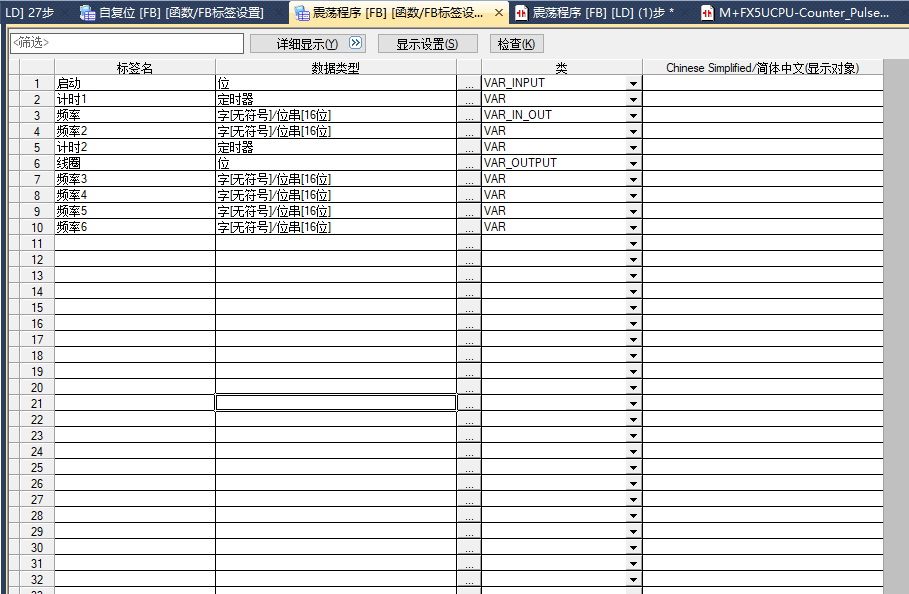Open the M+FX5UCPU-Counter_Pulse tab
This screenshot has width=909, height=594.
click(805, 13)
